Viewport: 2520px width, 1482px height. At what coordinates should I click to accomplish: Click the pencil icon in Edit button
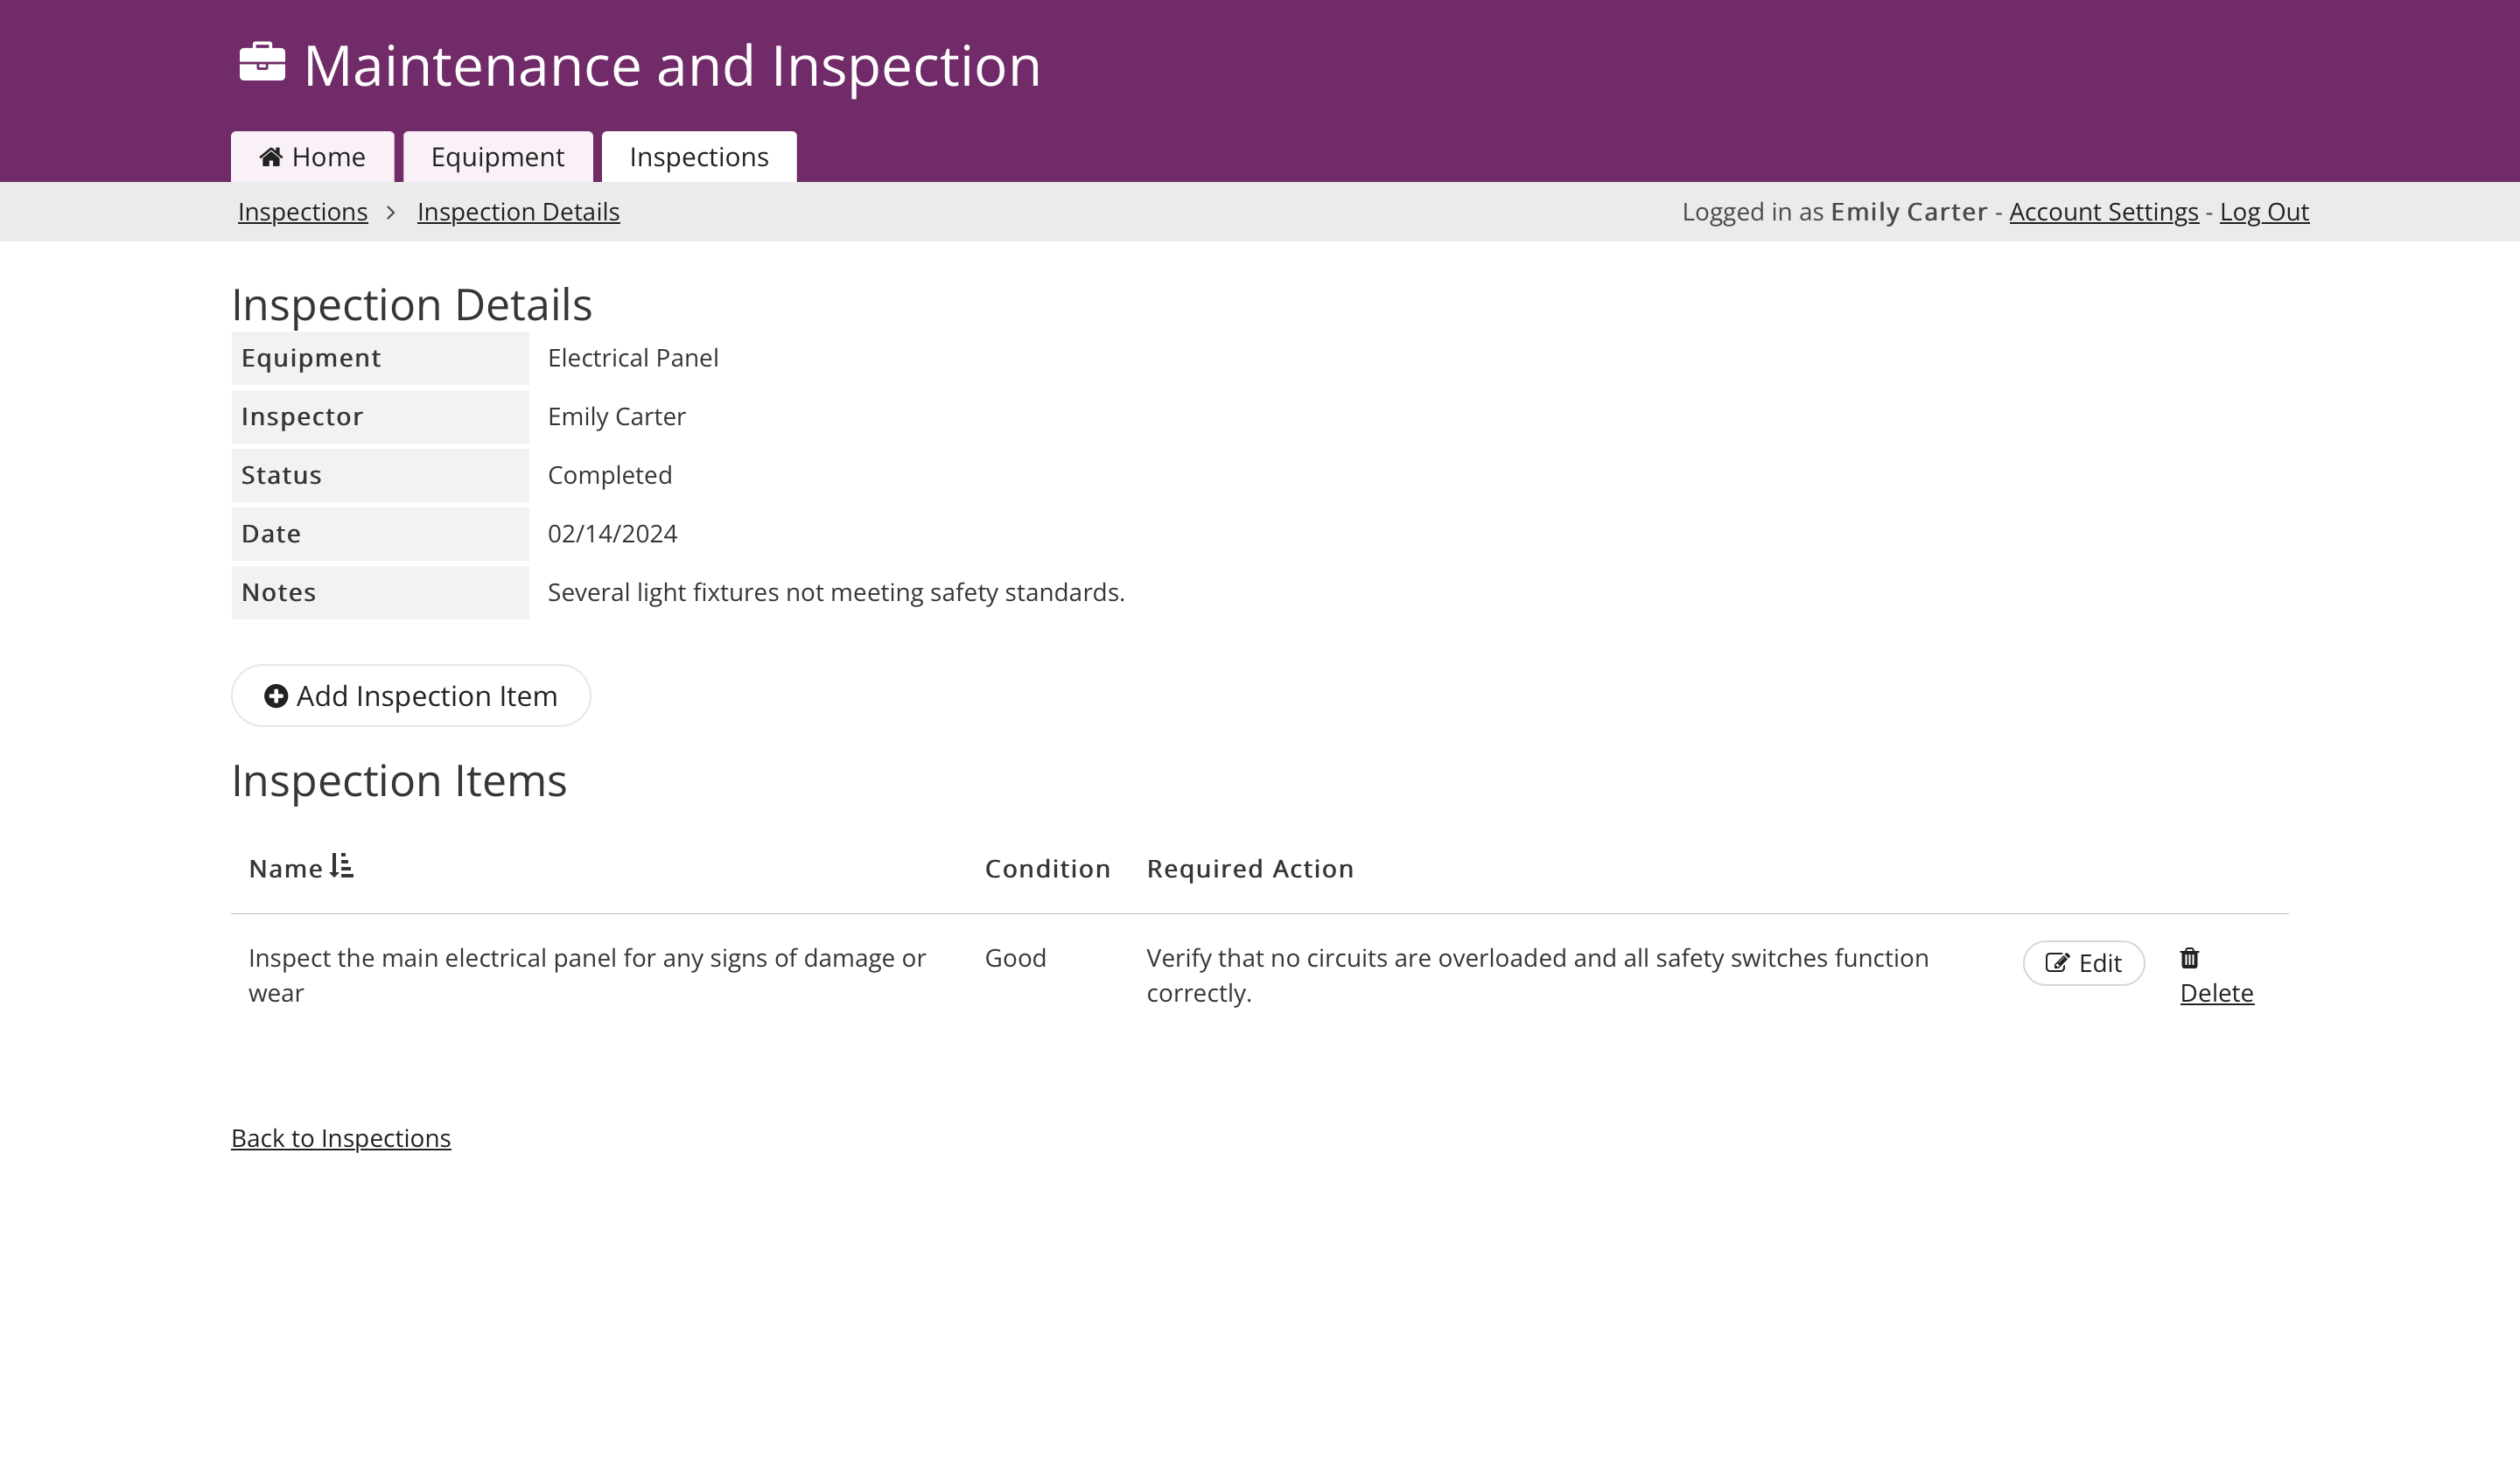tap(2056, 963)
